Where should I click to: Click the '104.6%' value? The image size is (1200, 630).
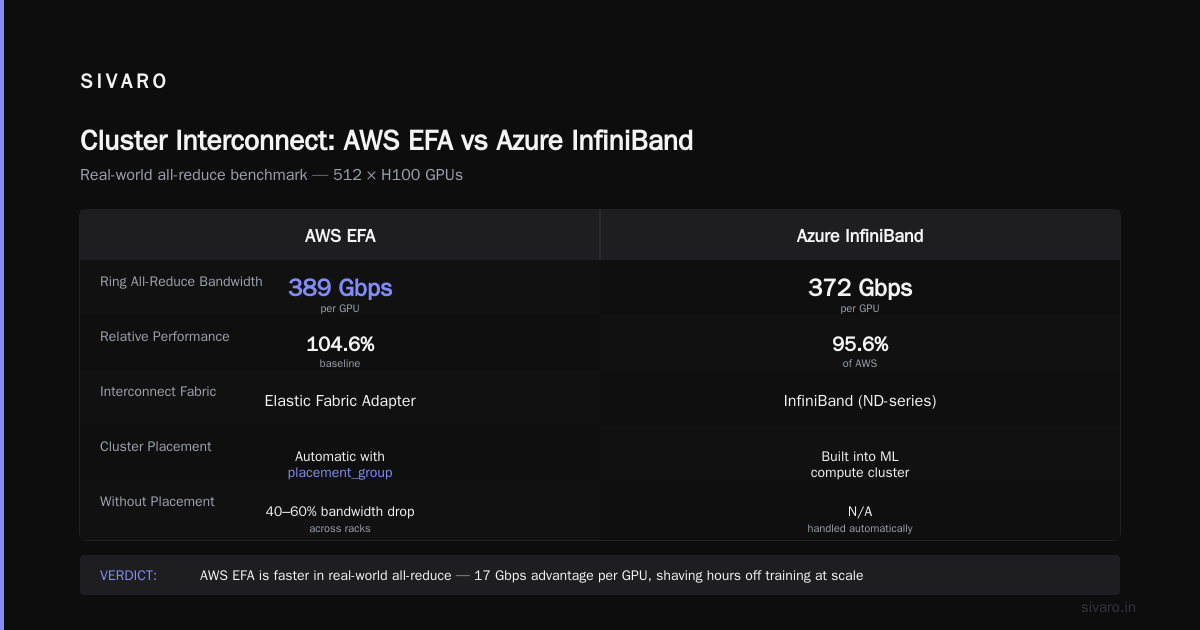(x=340, y=344)
